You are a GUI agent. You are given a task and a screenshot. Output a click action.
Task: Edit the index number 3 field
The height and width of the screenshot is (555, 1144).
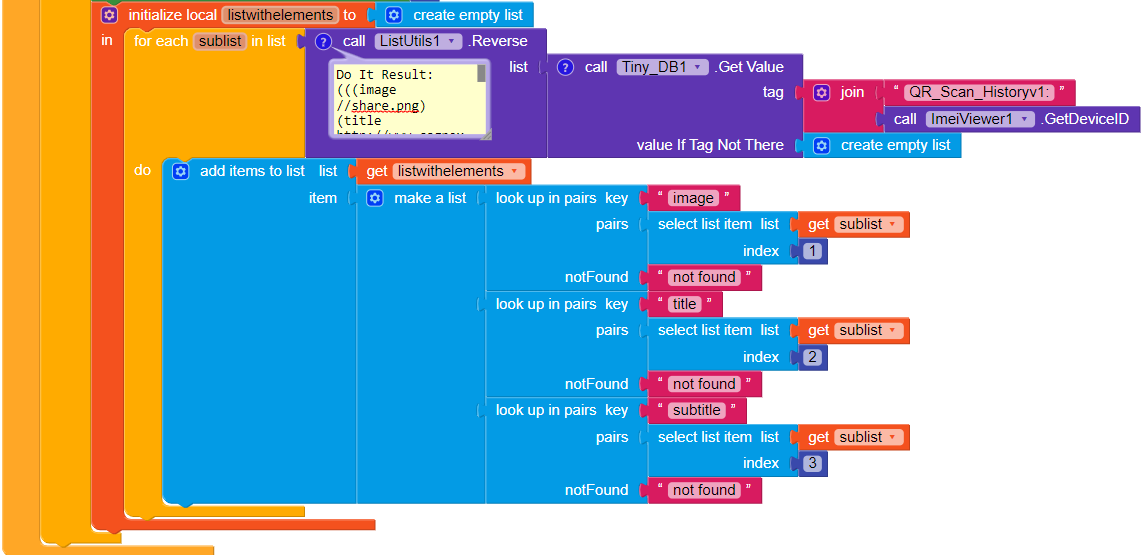point(813,463)
